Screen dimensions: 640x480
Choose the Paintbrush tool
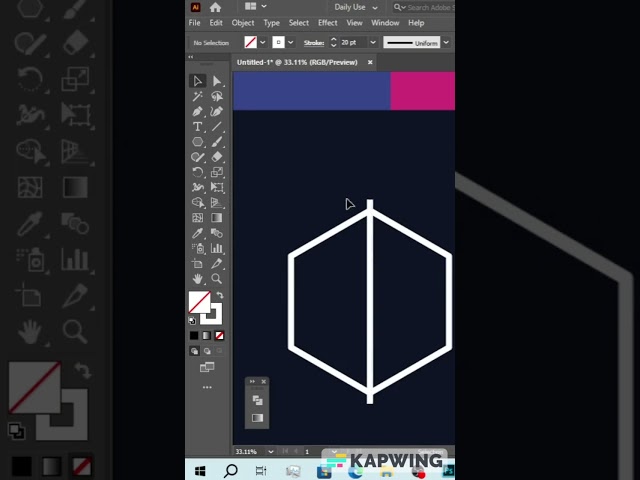pos(217,142)
